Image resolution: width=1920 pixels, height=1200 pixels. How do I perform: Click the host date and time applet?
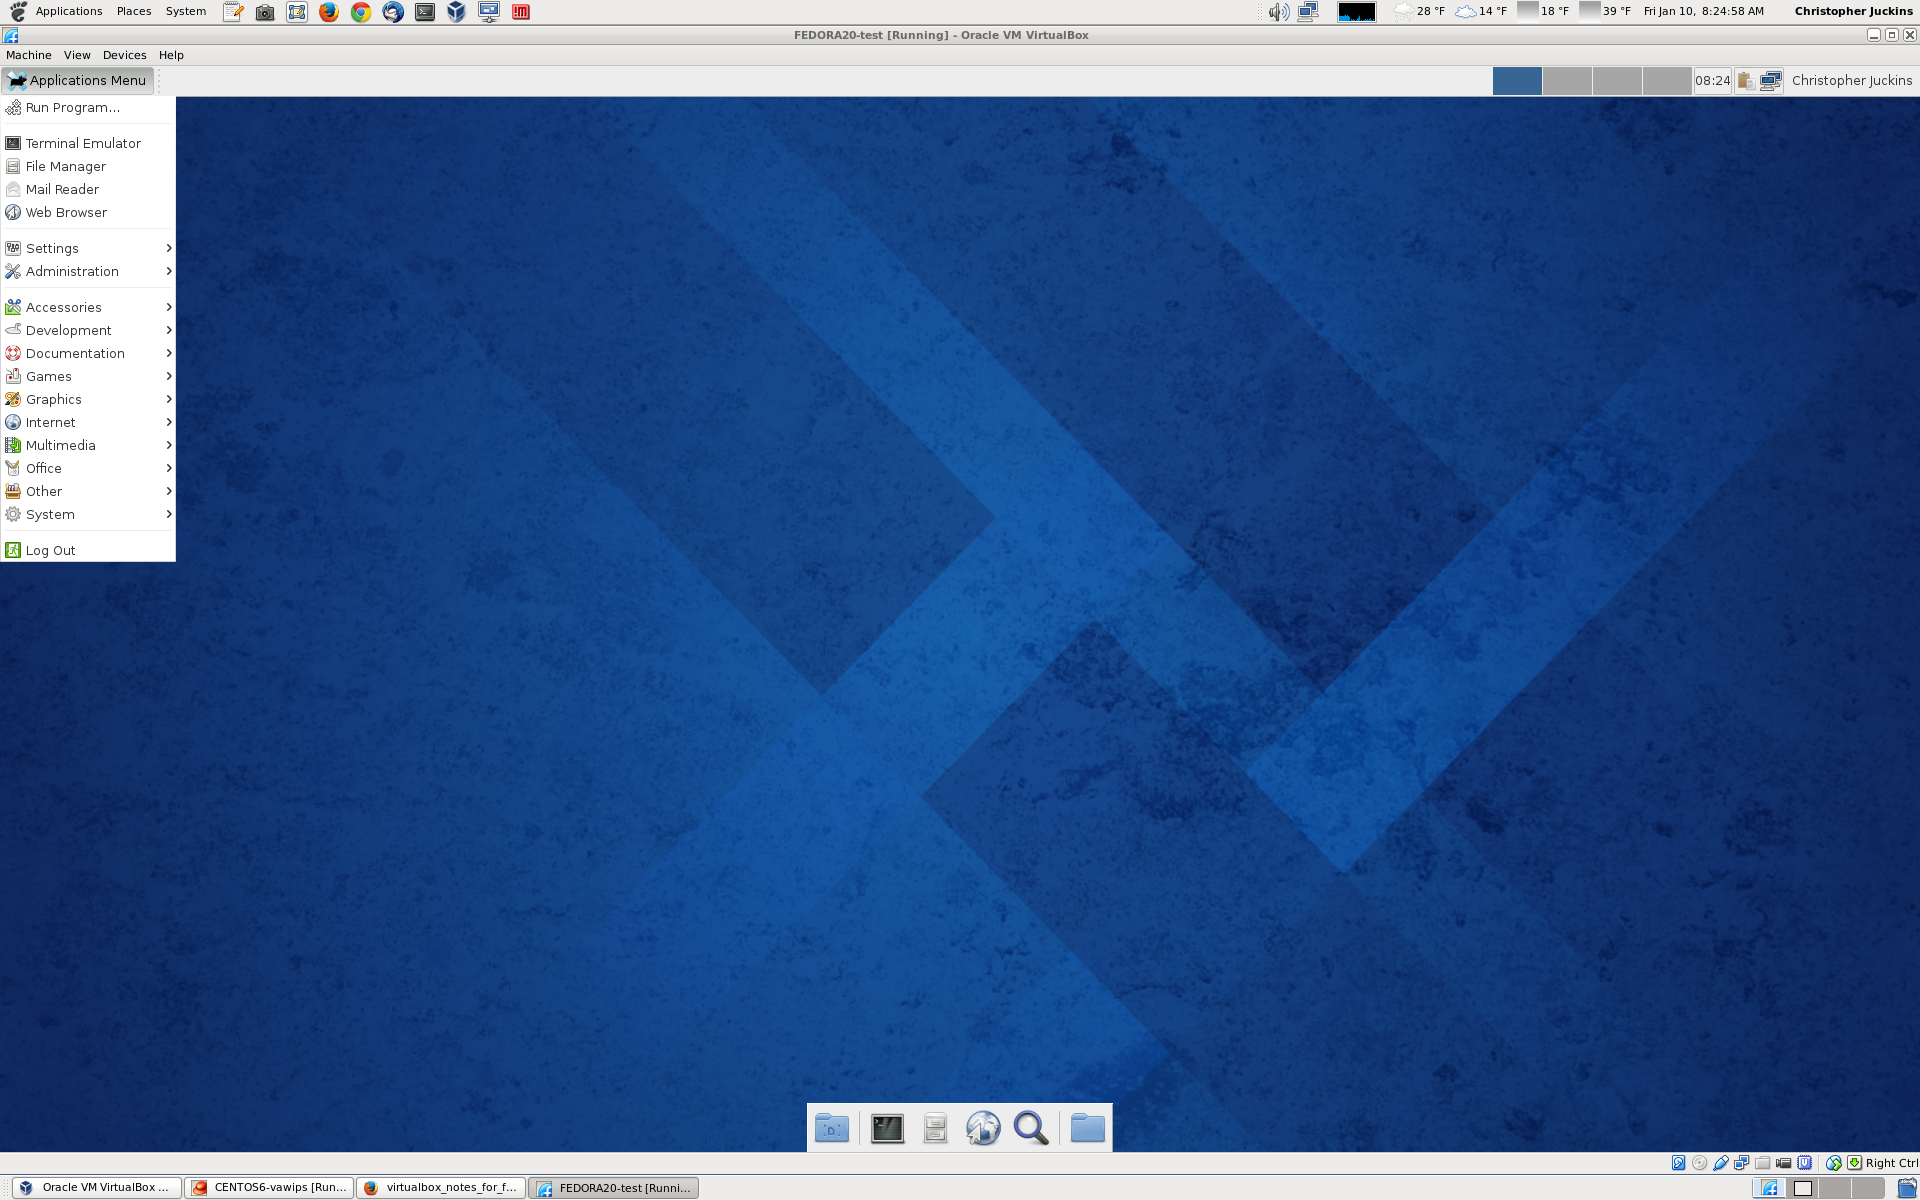coord(1704,12)
